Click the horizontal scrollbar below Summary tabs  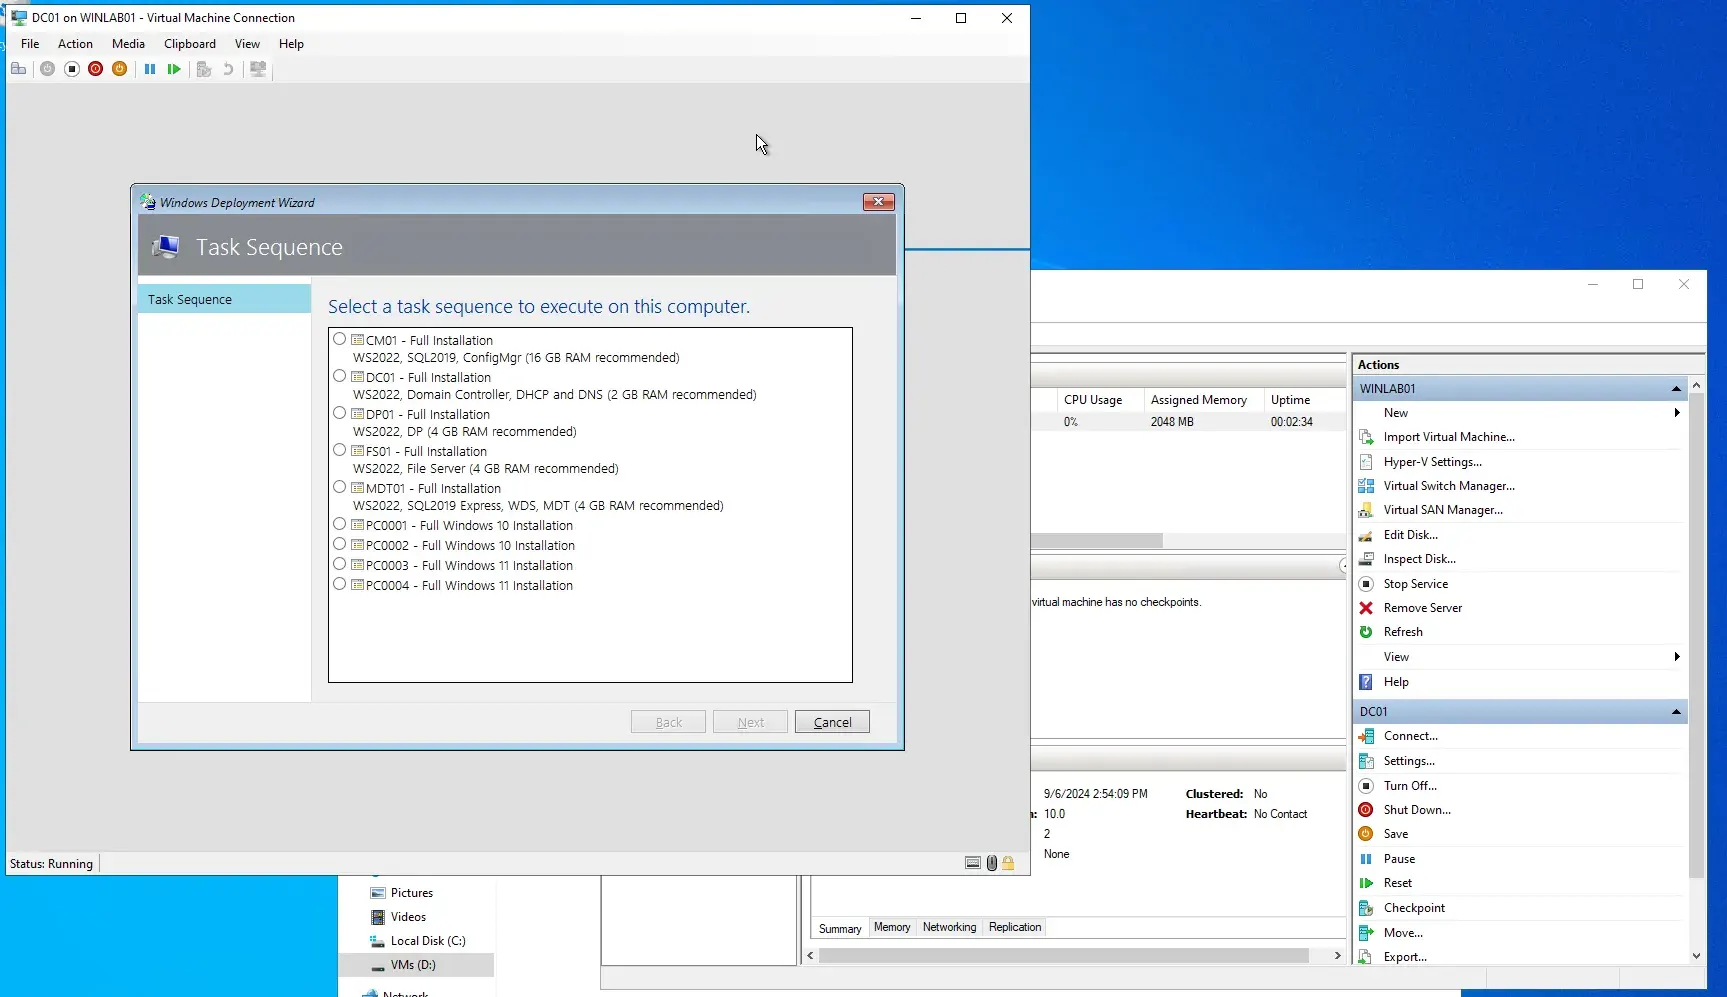click(1064, 956)
